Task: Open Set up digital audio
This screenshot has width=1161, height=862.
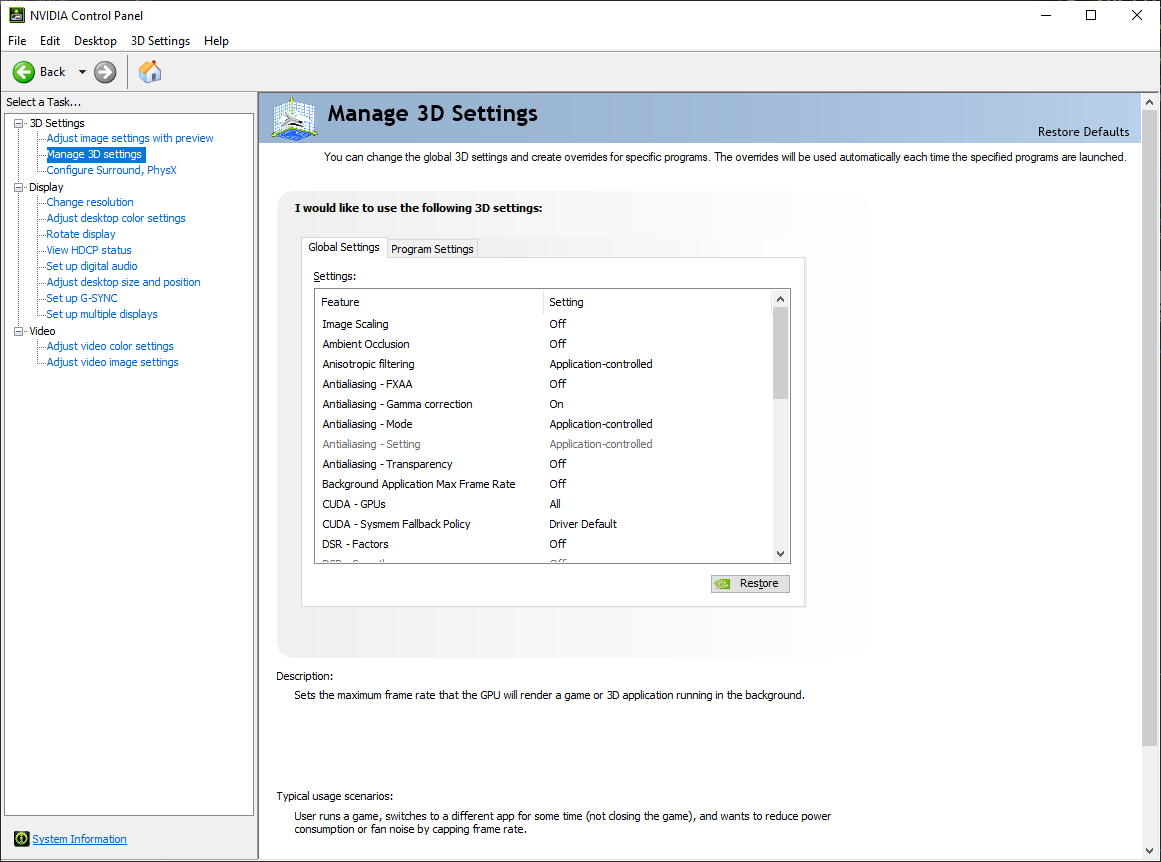Action: 92,266
